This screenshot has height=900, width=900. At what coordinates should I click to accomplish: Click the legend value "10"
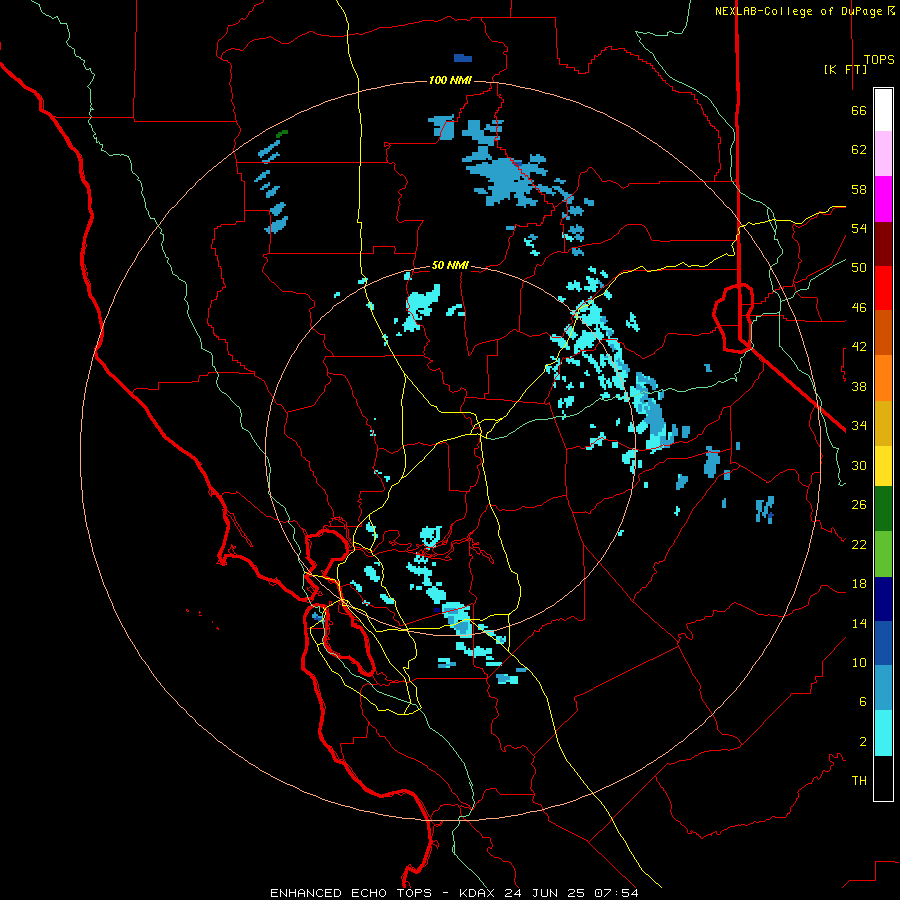tap(859, 663)
